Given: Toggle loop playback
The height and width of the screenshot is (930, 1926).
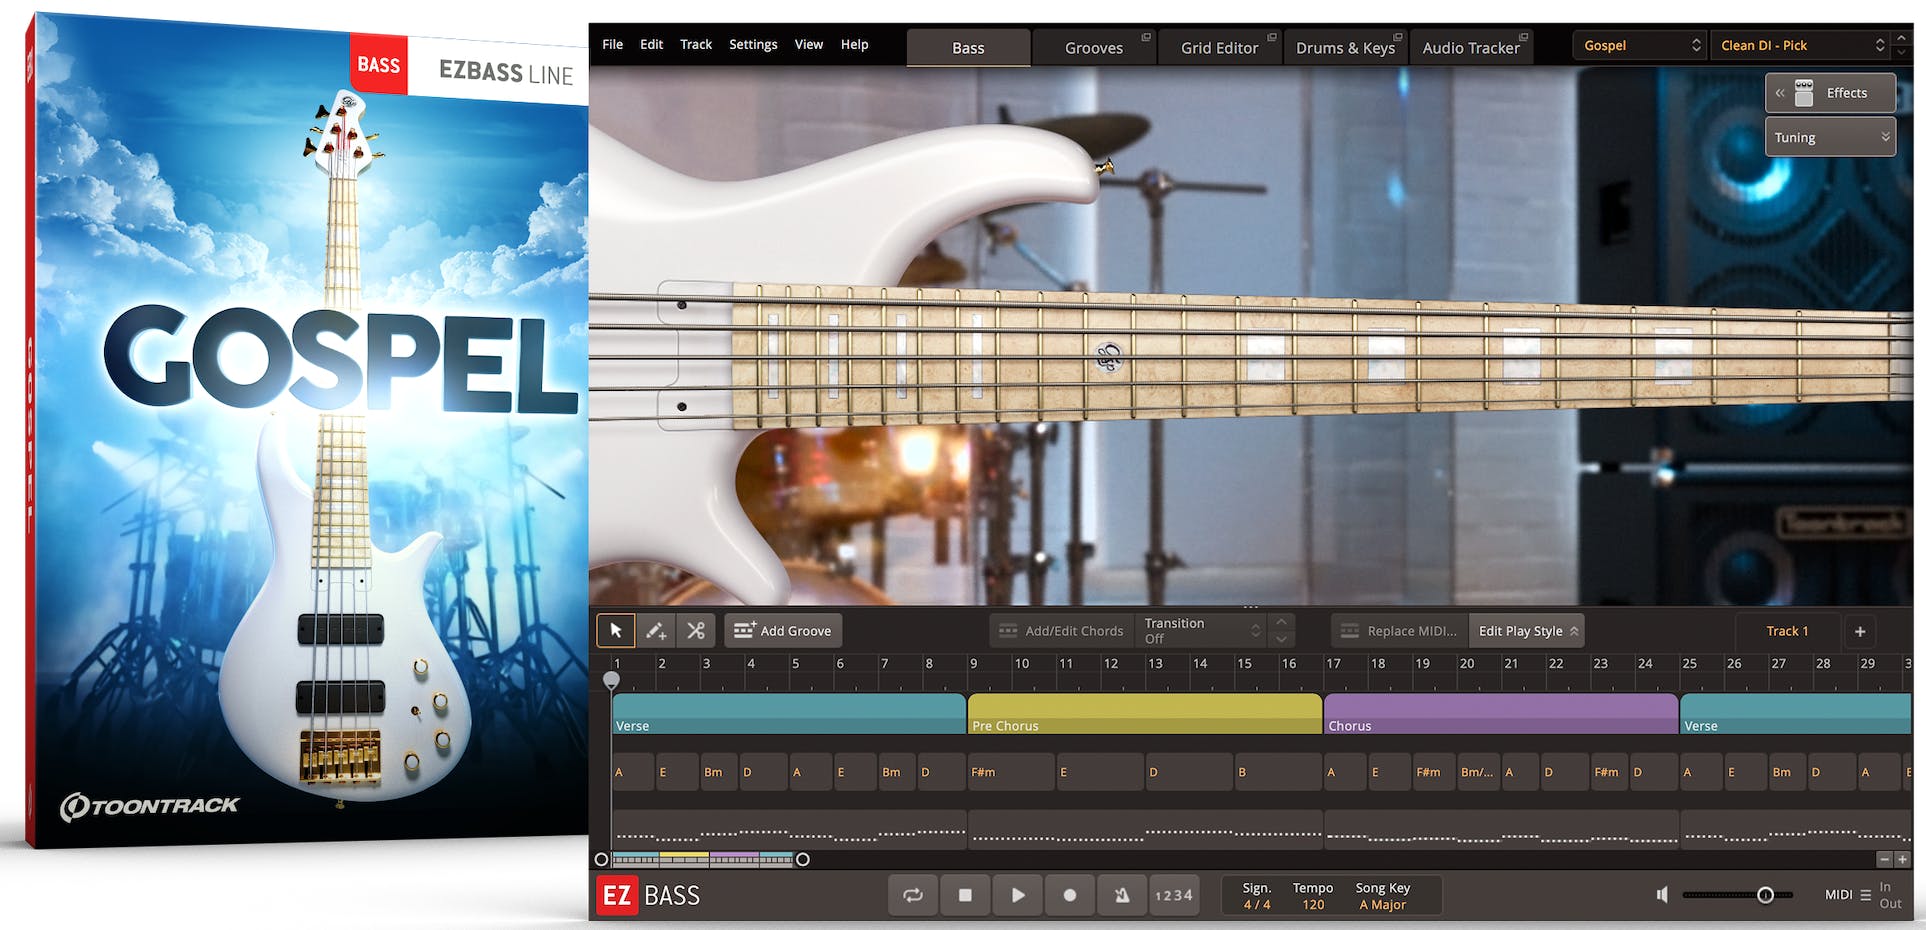Looking at the screenshot, I should coord(913,895).
